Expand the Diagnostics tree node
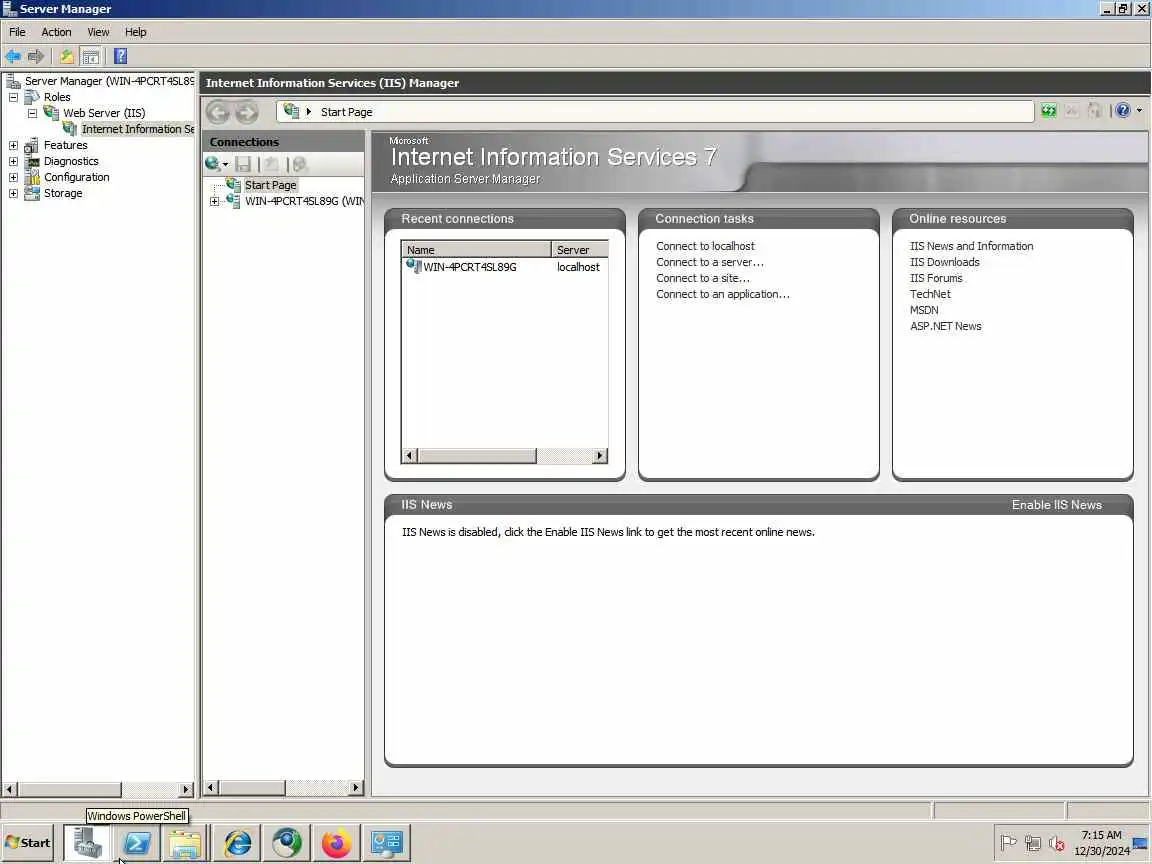Image resolution: width=1152 pixels, height=864 pixels. coord(13,162)
